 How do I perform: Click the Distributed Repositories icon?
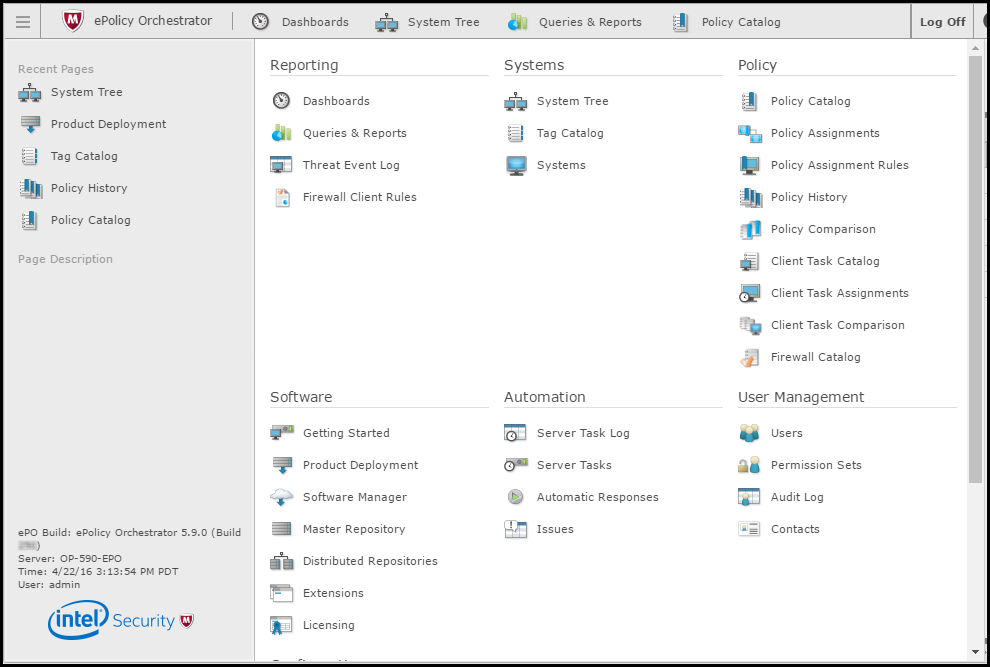click(282, 561)
